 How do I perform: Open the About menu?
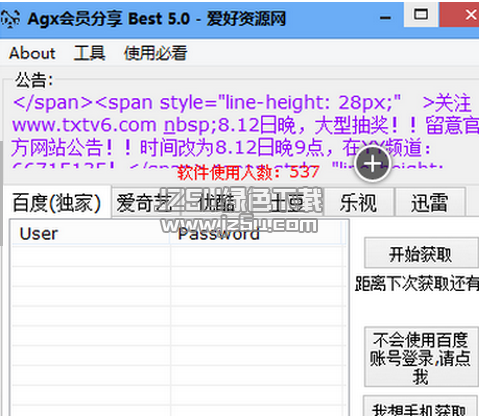(32, 53)
